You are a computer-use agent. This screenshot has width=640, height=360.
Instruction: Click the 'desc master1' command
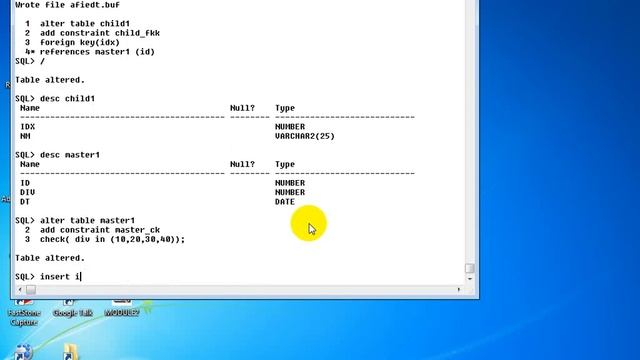click(70, 155)
